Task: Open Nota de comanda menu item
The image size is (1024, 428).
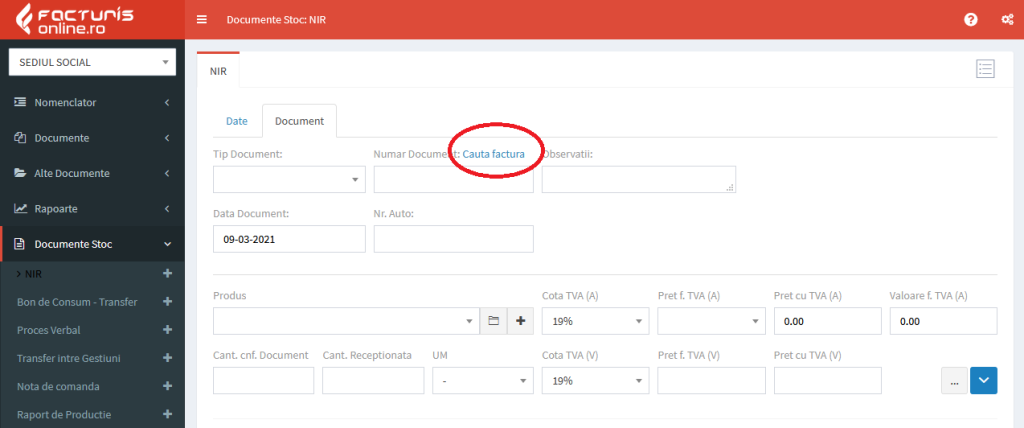Action: (x=58, y=386)
